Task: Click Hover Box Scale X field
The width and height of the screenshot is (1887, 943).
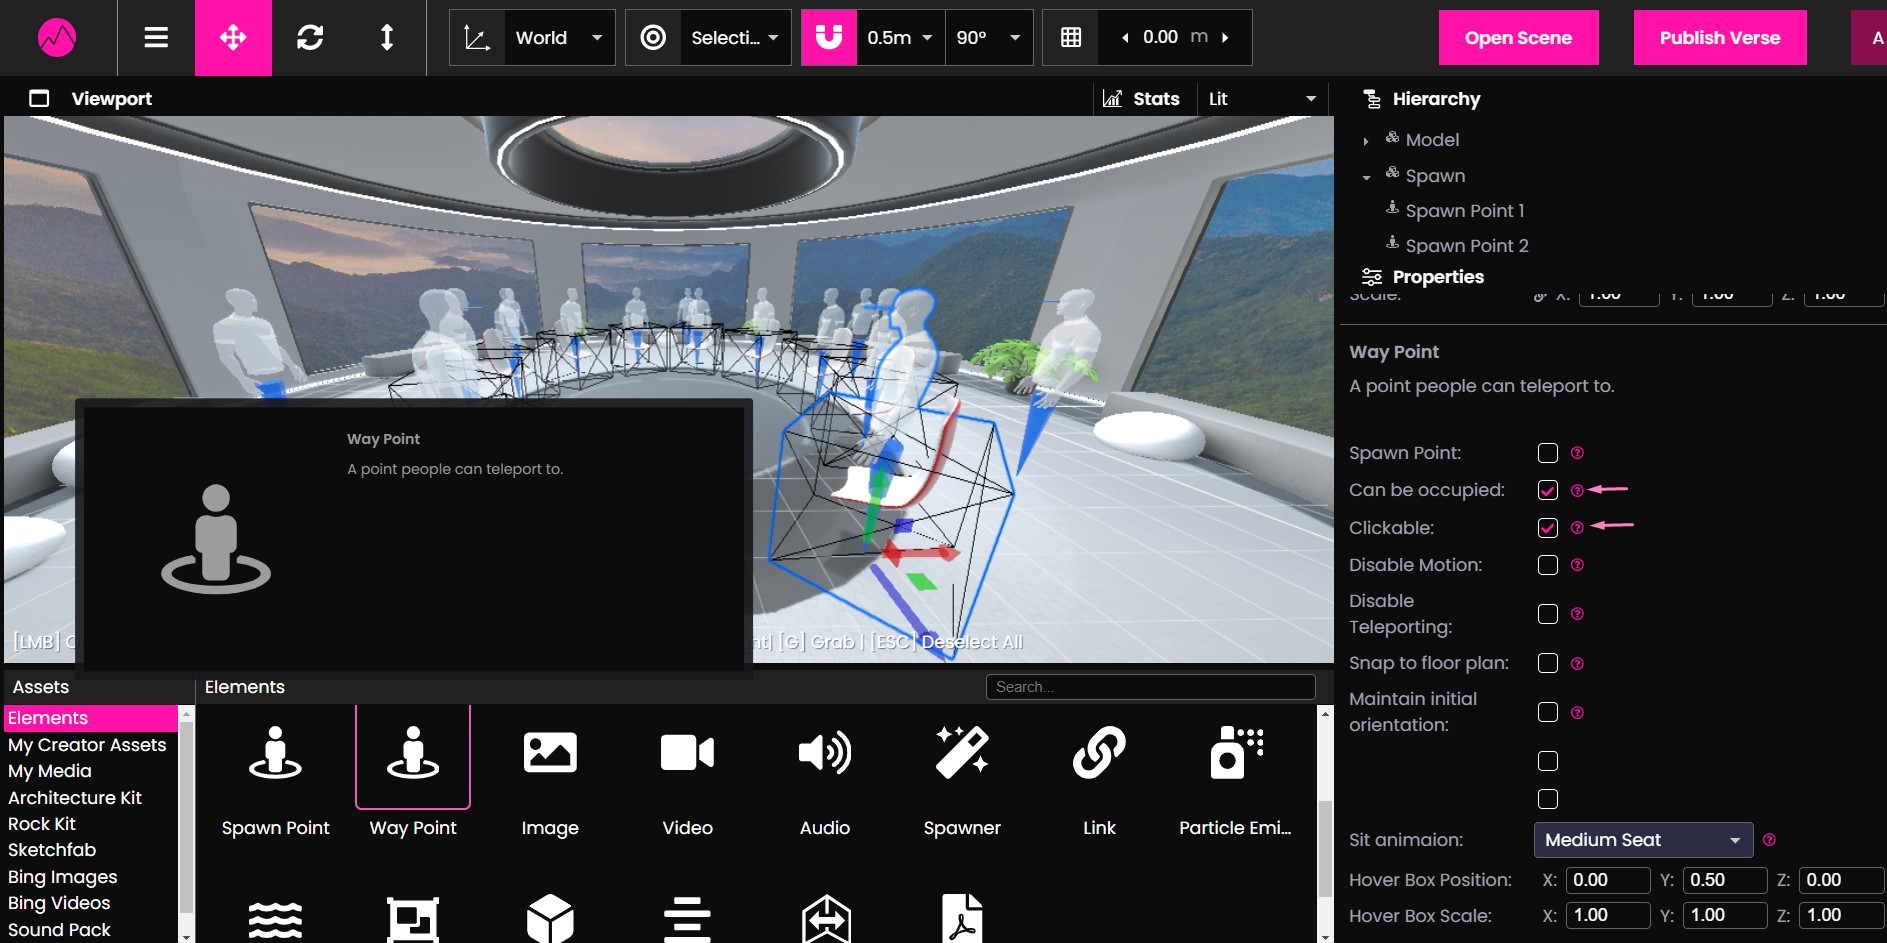Action: point(1608,915)
